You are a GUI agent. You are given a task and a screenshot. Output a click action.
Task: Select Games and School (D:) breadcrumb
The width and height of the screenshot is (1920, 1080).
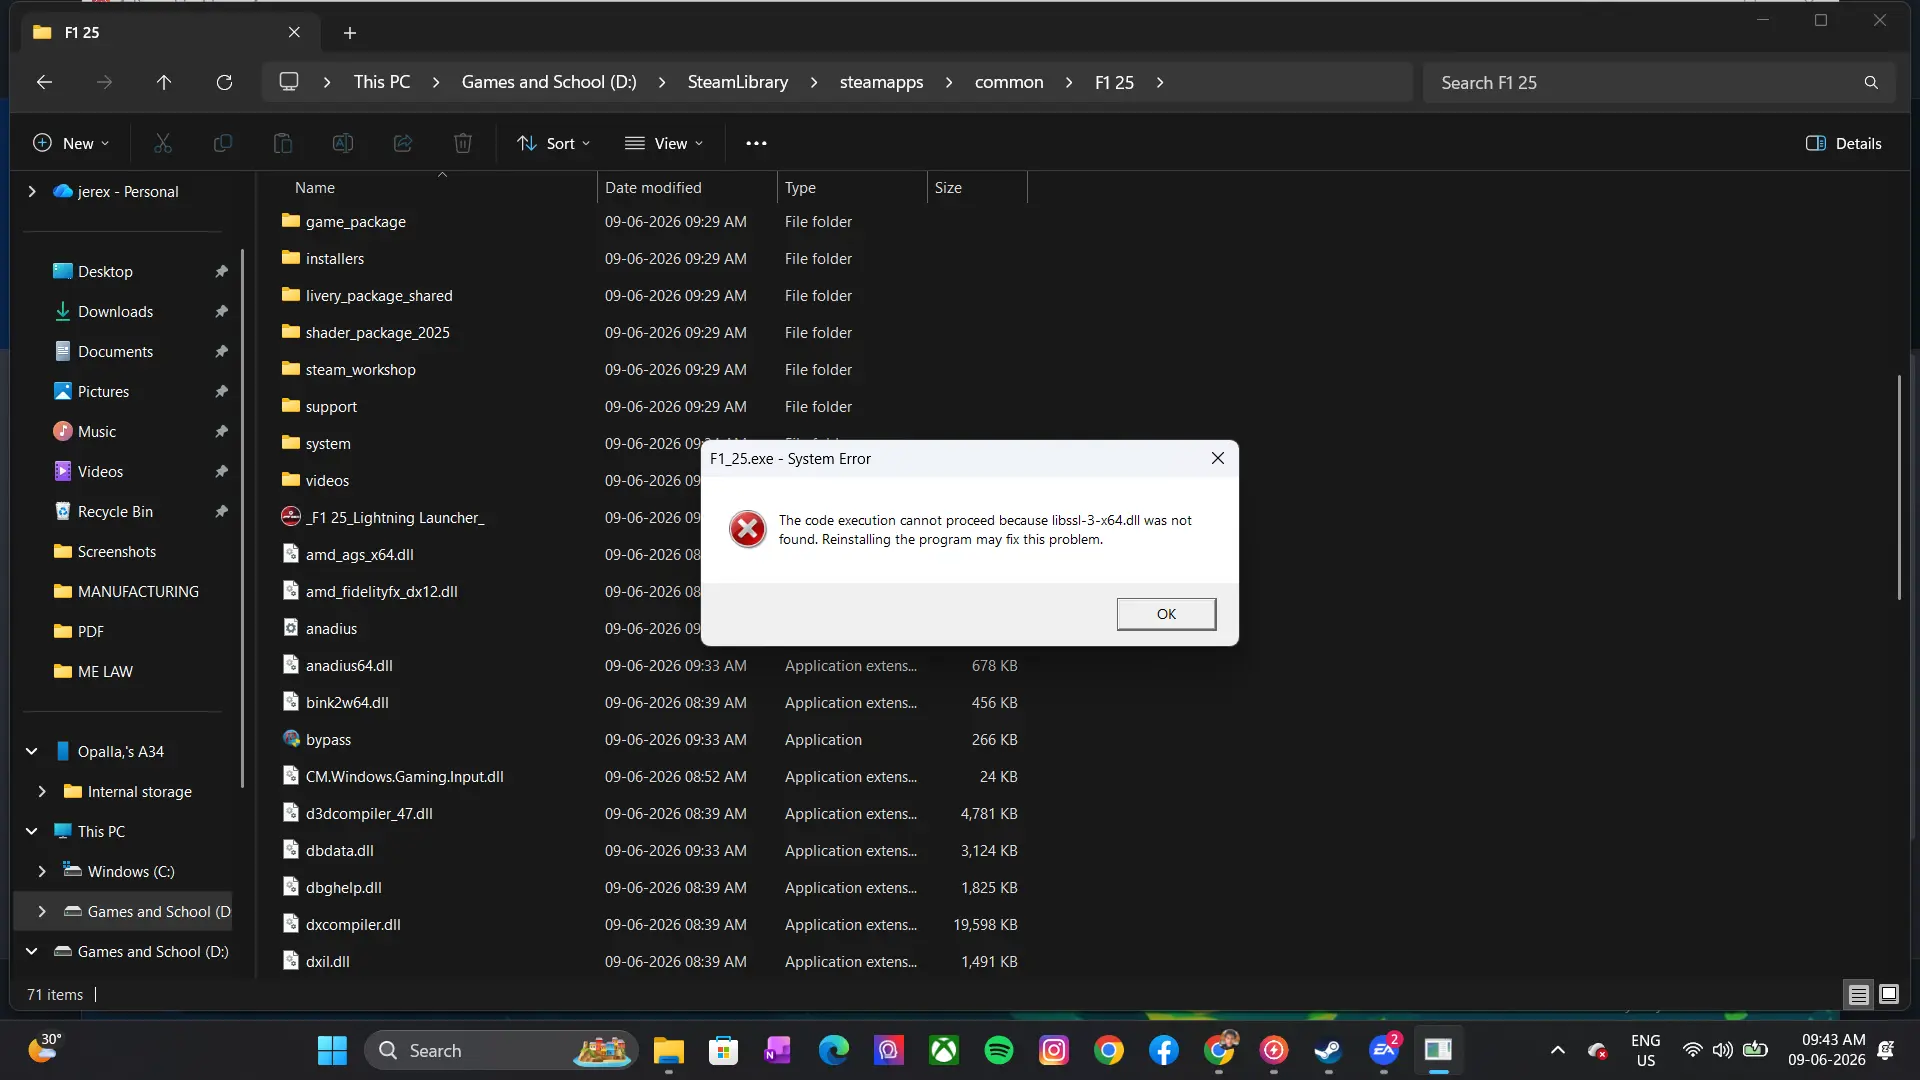549,82
